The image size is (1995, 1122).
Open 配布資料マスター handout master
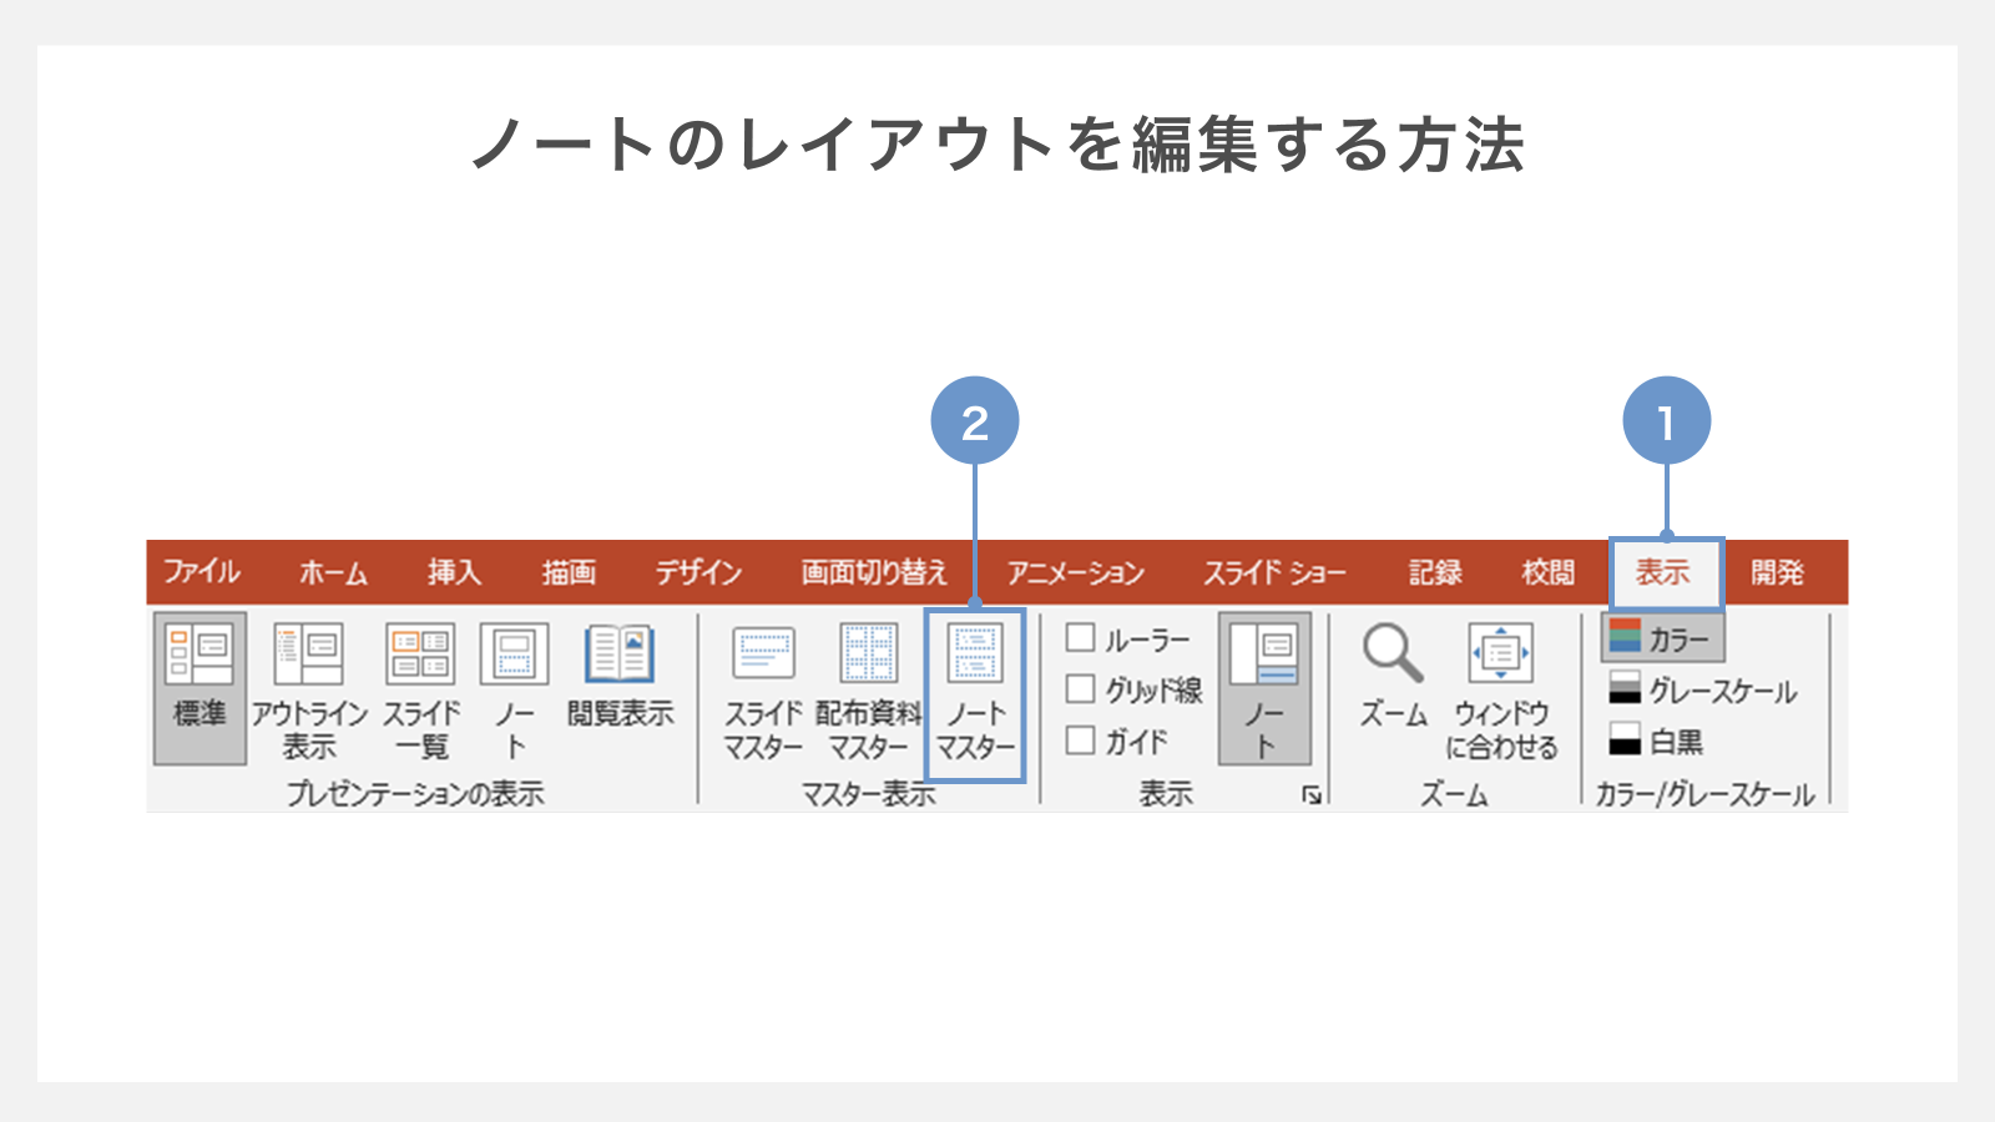tap(868, 690)
